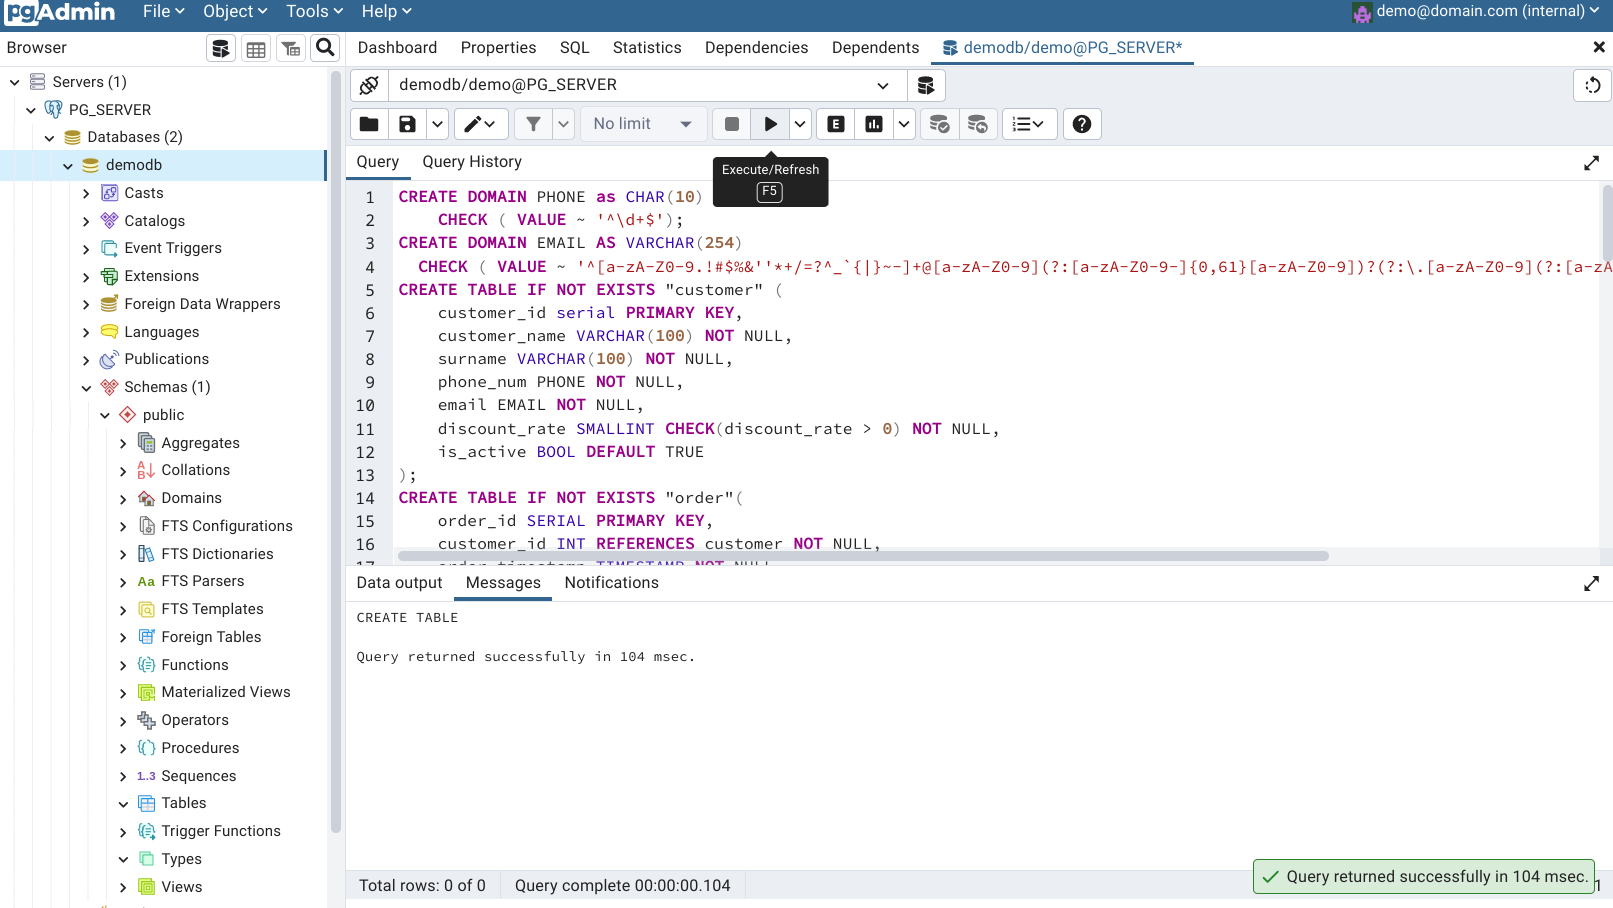Switch to the Data output tab
The image size is (1613, 908).
pos(399,583)
